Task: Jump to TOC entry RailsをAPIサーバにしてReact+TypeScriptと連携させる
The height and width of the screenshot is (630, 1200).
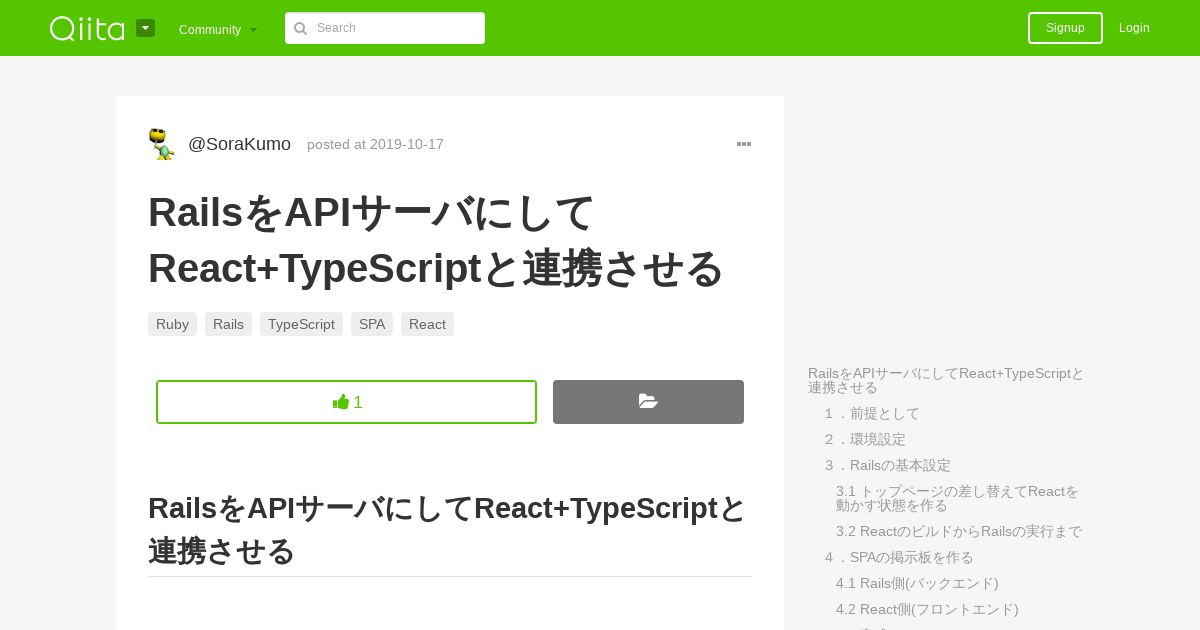Action: point(946,380)
